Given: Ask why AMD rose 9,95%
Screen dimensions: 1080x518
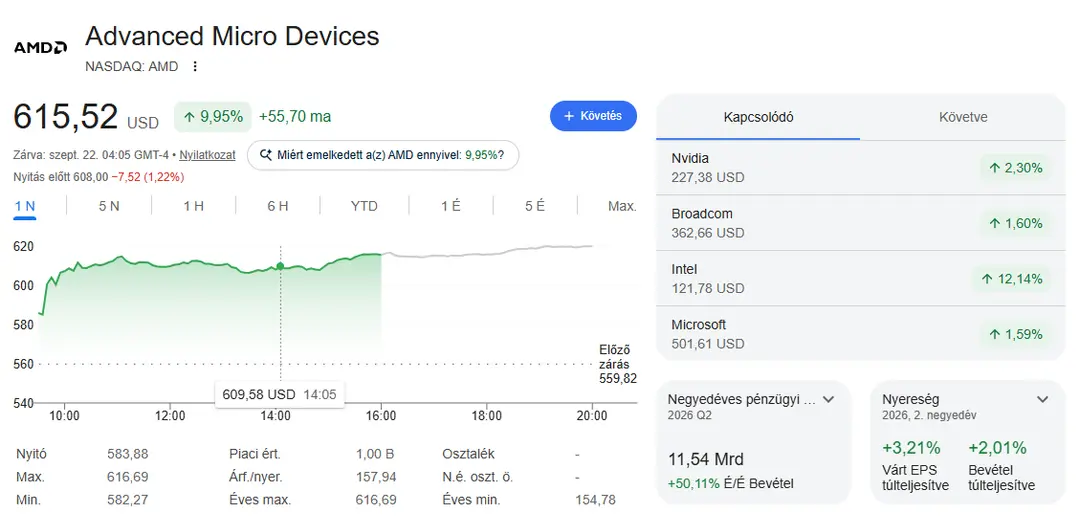Looking at the screenshot, I should pos(382,155).
